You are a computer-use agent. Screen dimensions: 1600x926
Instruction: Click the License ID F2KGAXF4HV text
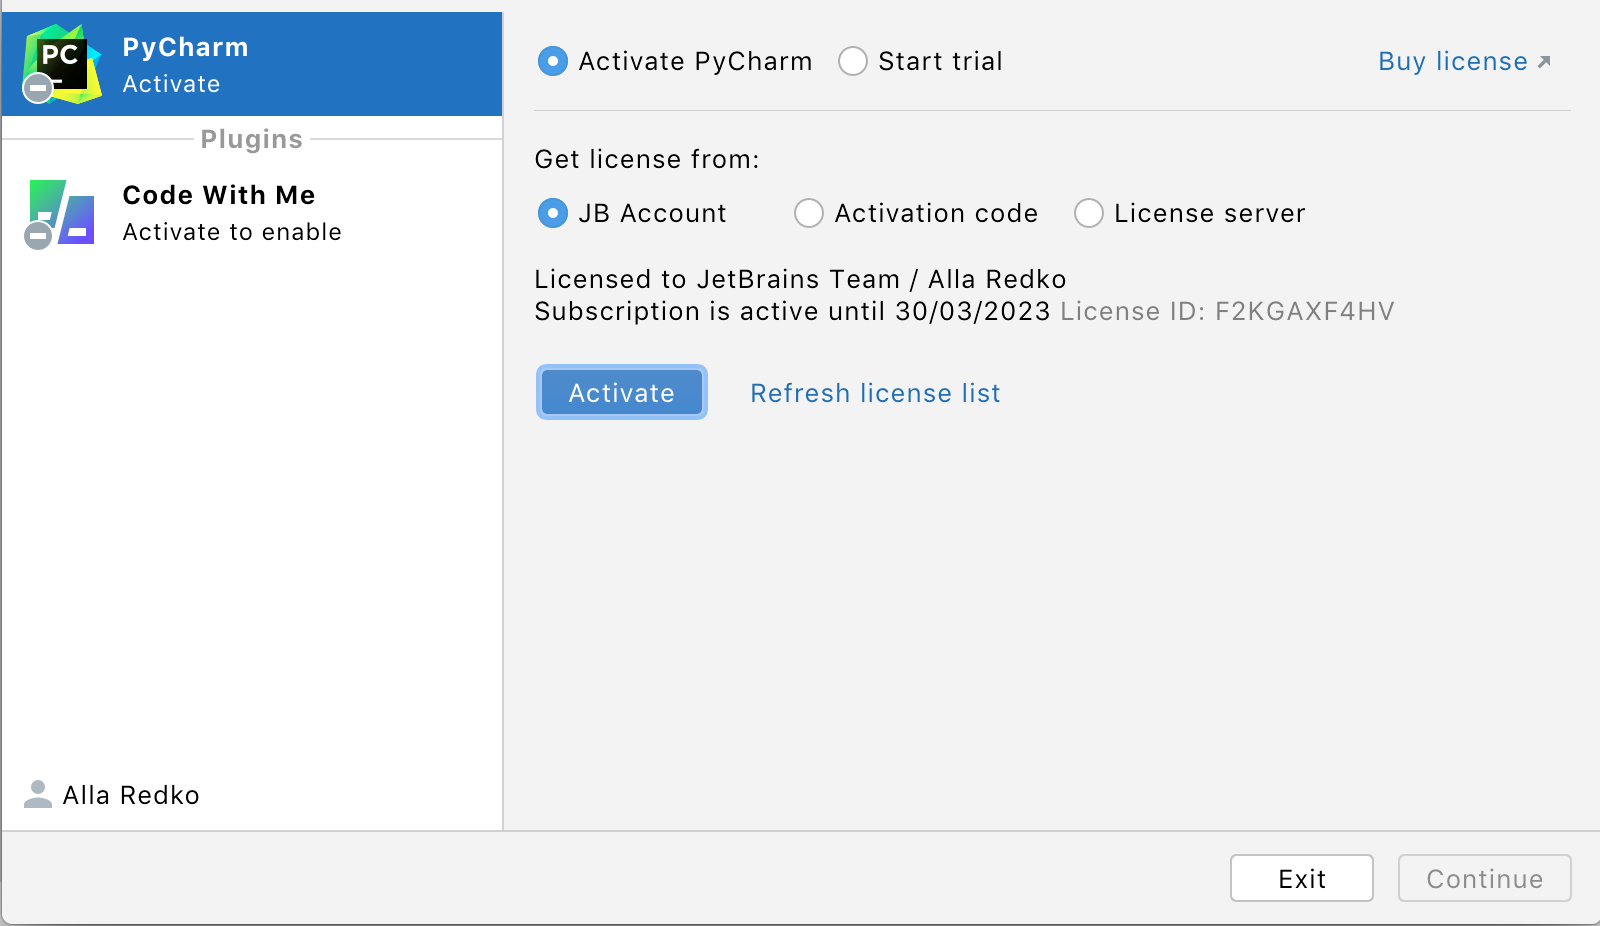(x=1227, y=311)
